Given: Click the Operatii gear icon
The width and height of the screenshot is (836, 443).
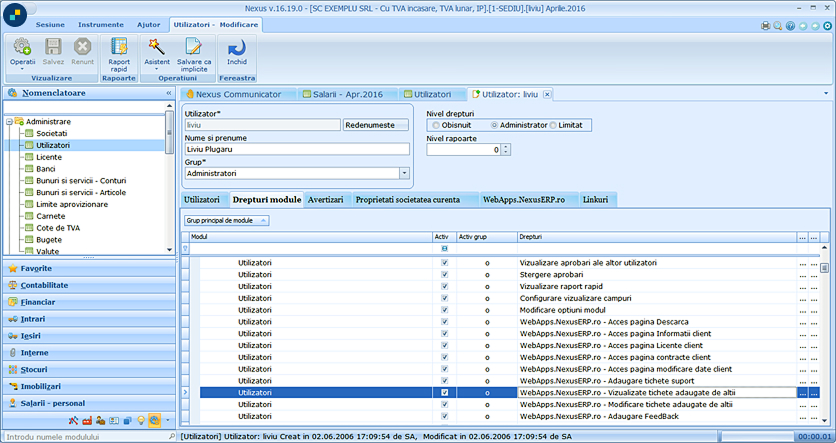Looking at the screenshot, I should 22,47.
